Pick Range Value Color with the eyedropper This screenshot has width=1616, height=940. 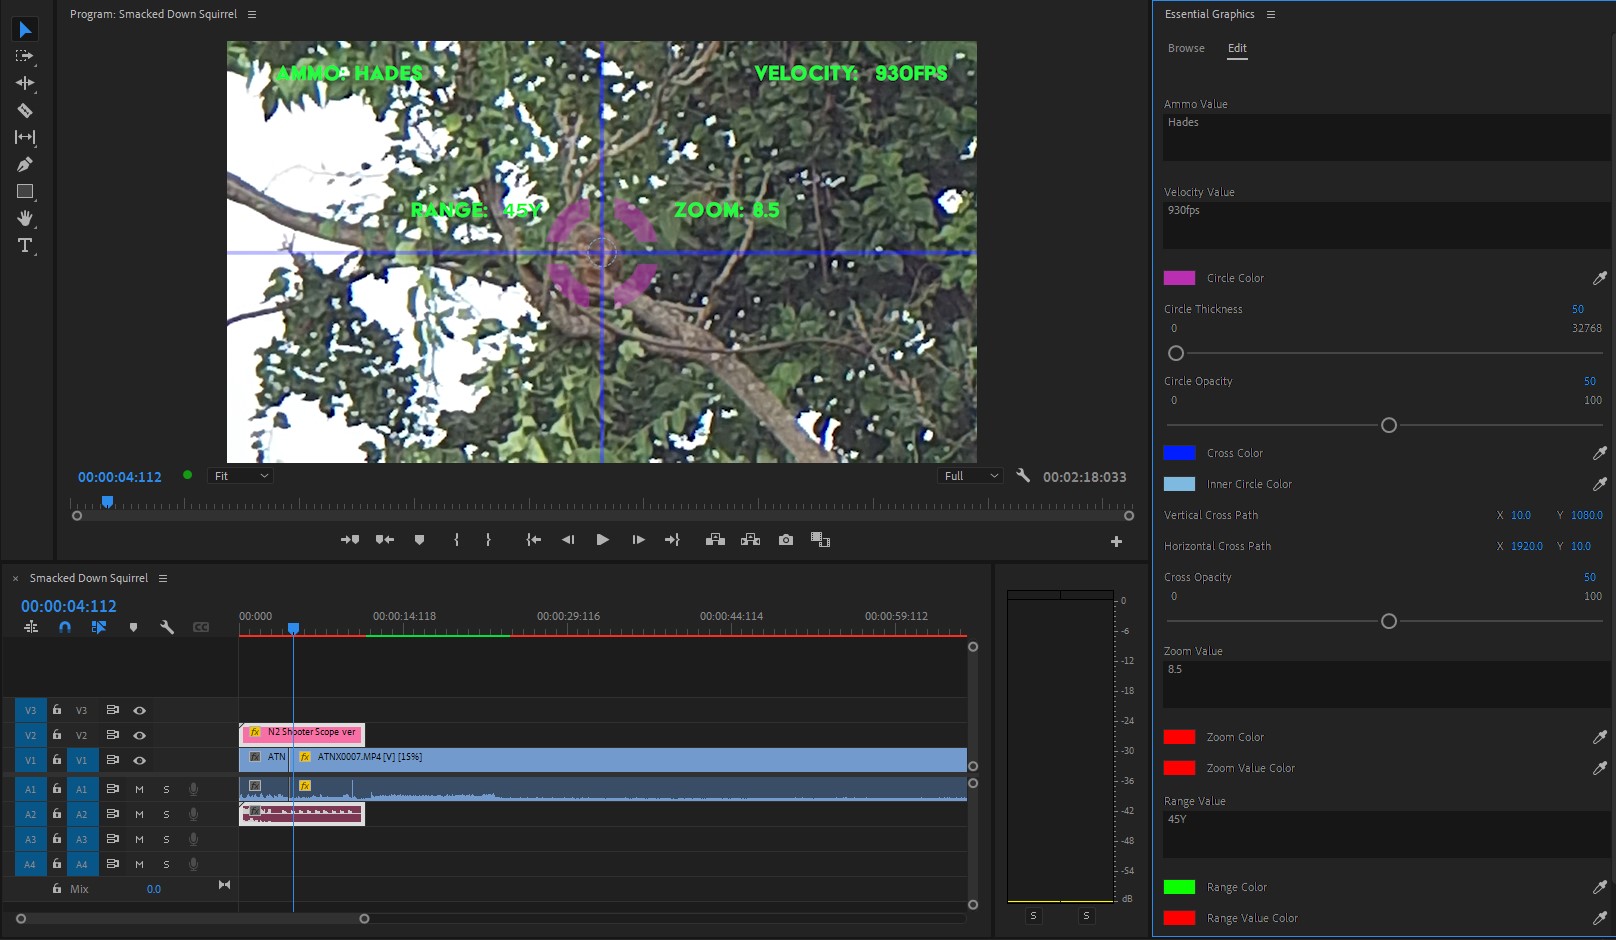tap(1599, 918)
